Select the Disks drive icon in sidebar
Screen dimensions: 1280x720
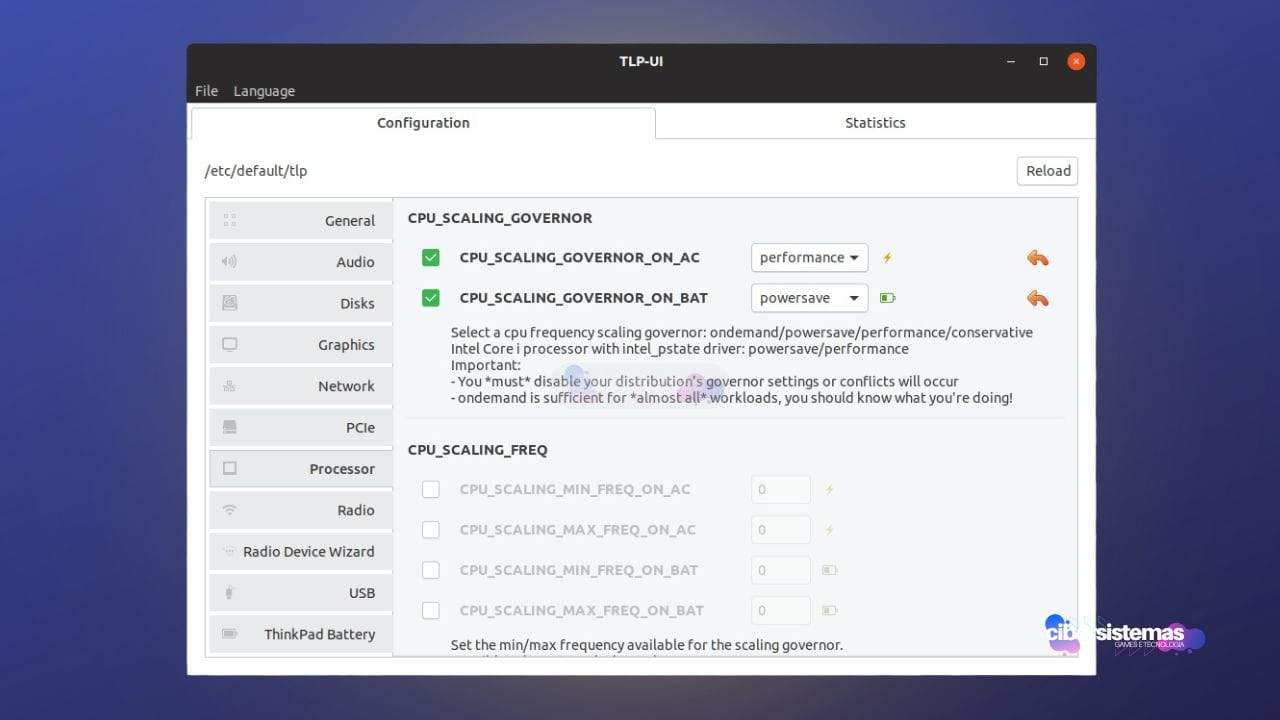point(230,303)
